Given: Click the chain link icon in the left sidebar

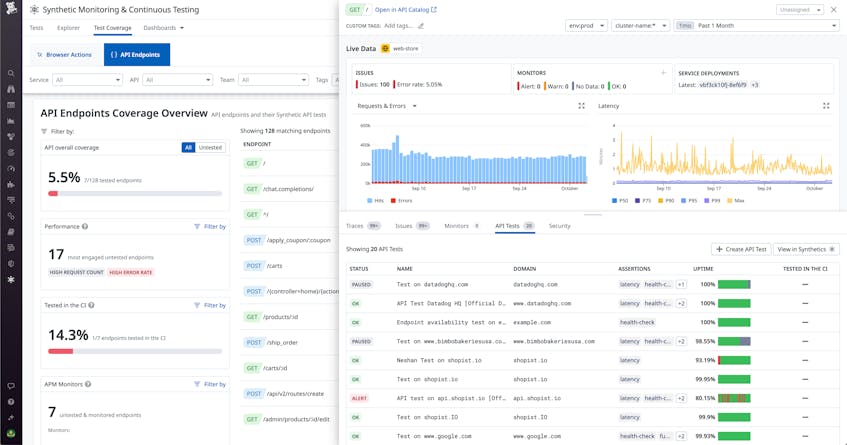Looking at the screenshot, I should coord(11,216).
